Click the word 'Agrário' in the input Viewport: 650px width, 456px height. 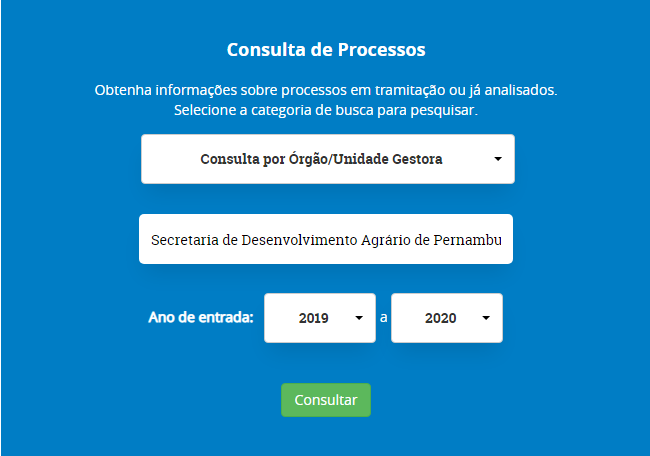click(x=382, y=240)
